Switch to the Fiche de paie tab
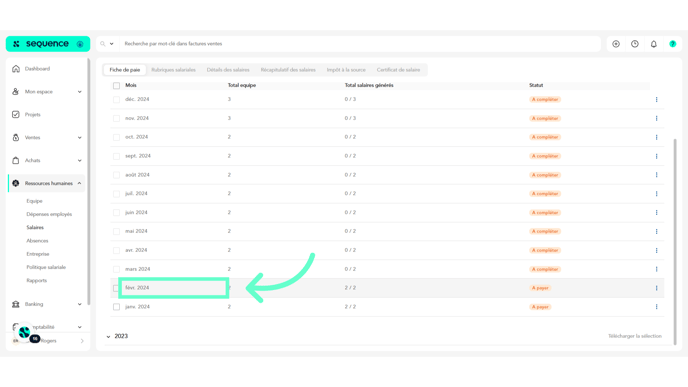 coord(125,70)
